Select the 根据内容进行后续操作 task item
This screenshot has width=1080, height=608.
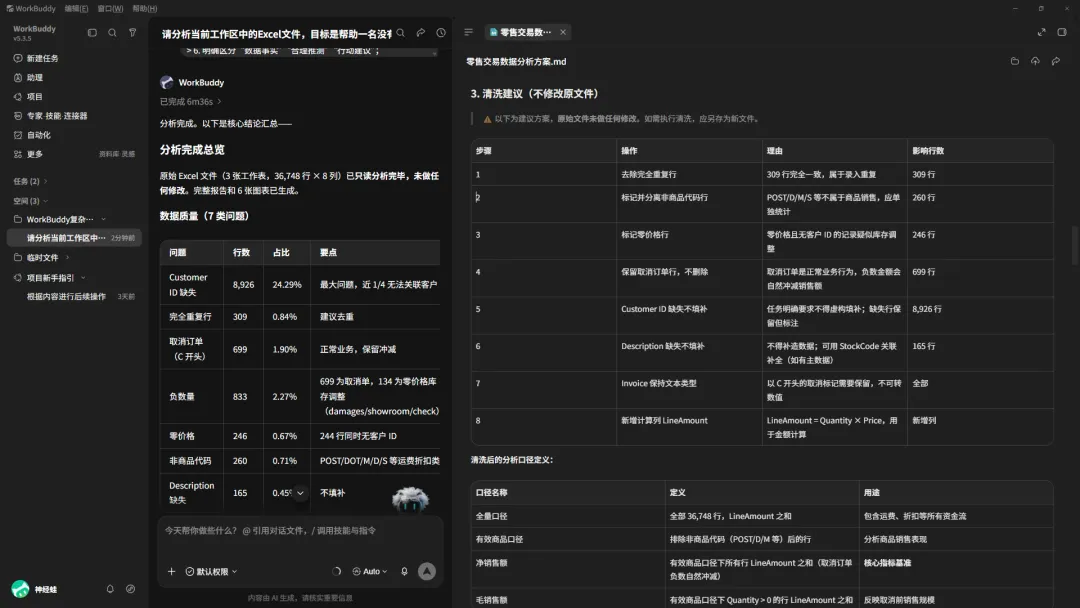point(66,297)
